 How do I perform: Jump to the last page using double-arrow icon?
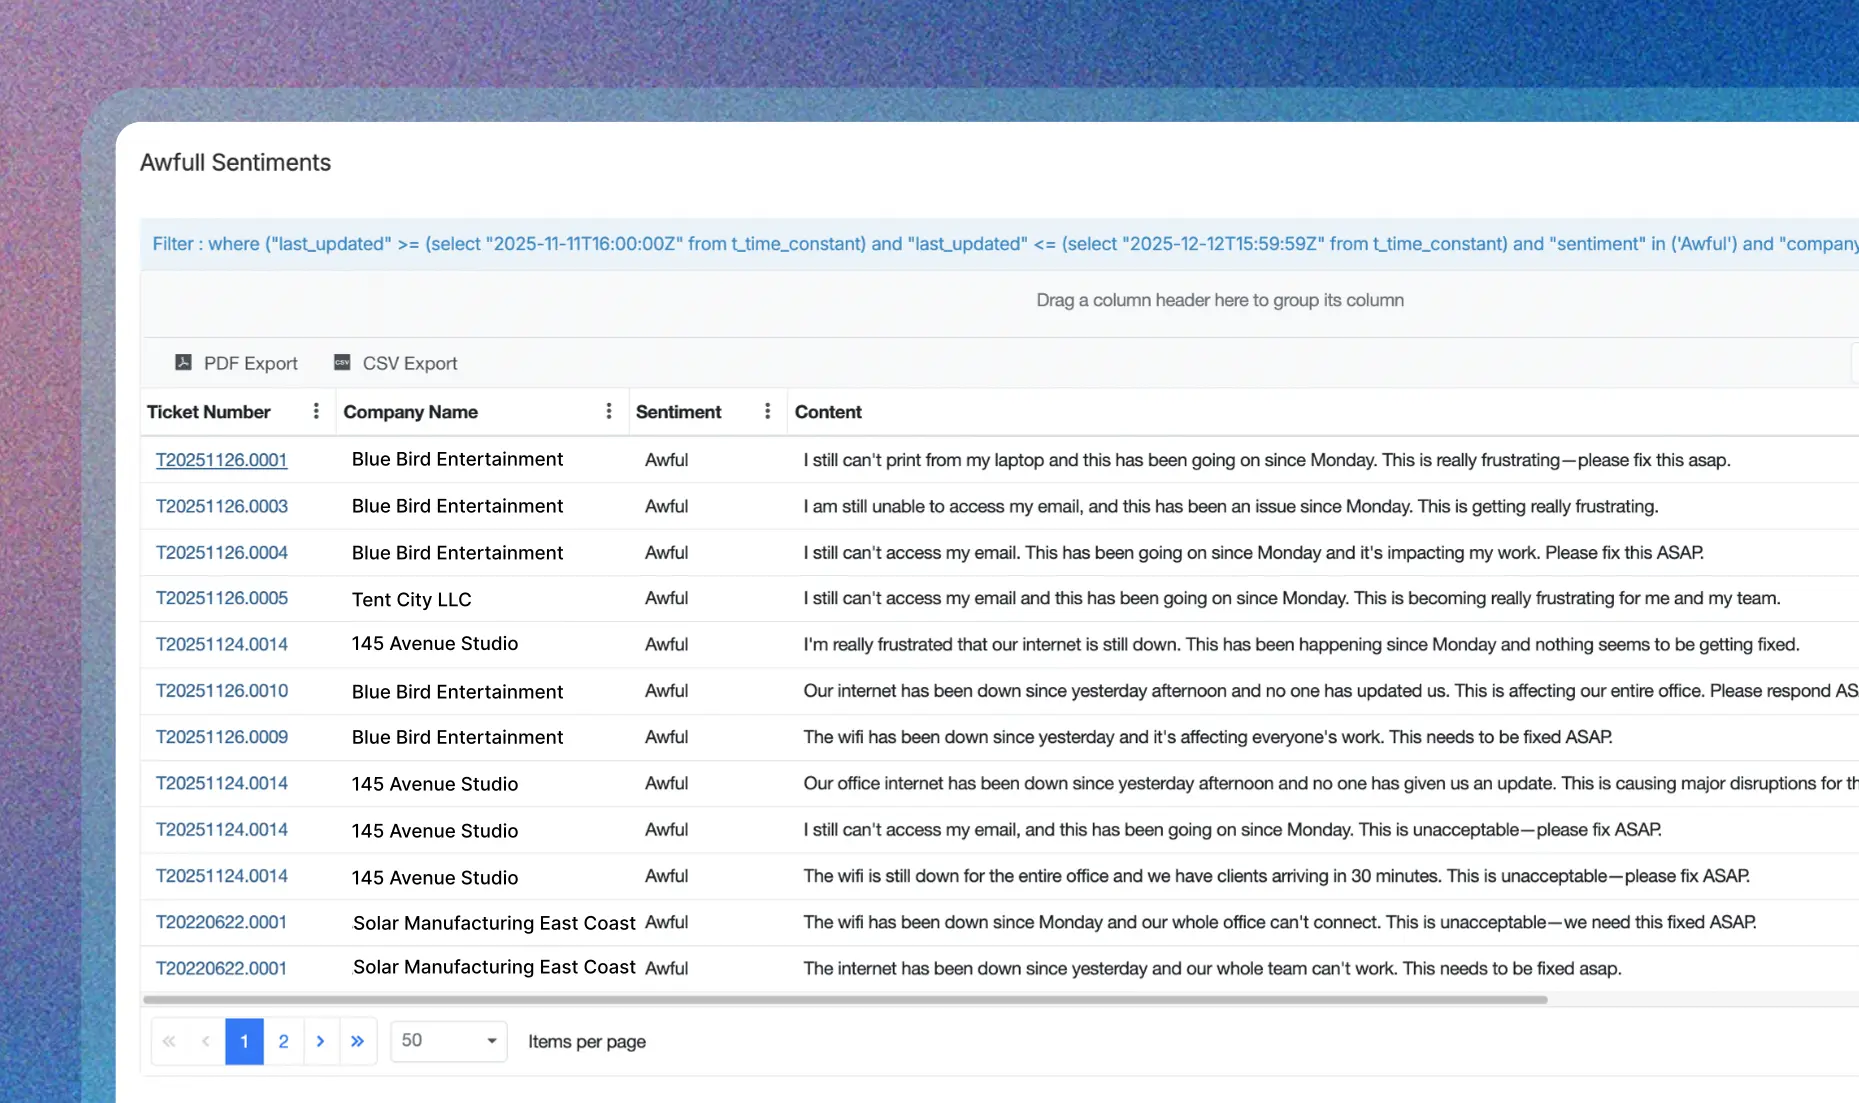point(358,1041)
